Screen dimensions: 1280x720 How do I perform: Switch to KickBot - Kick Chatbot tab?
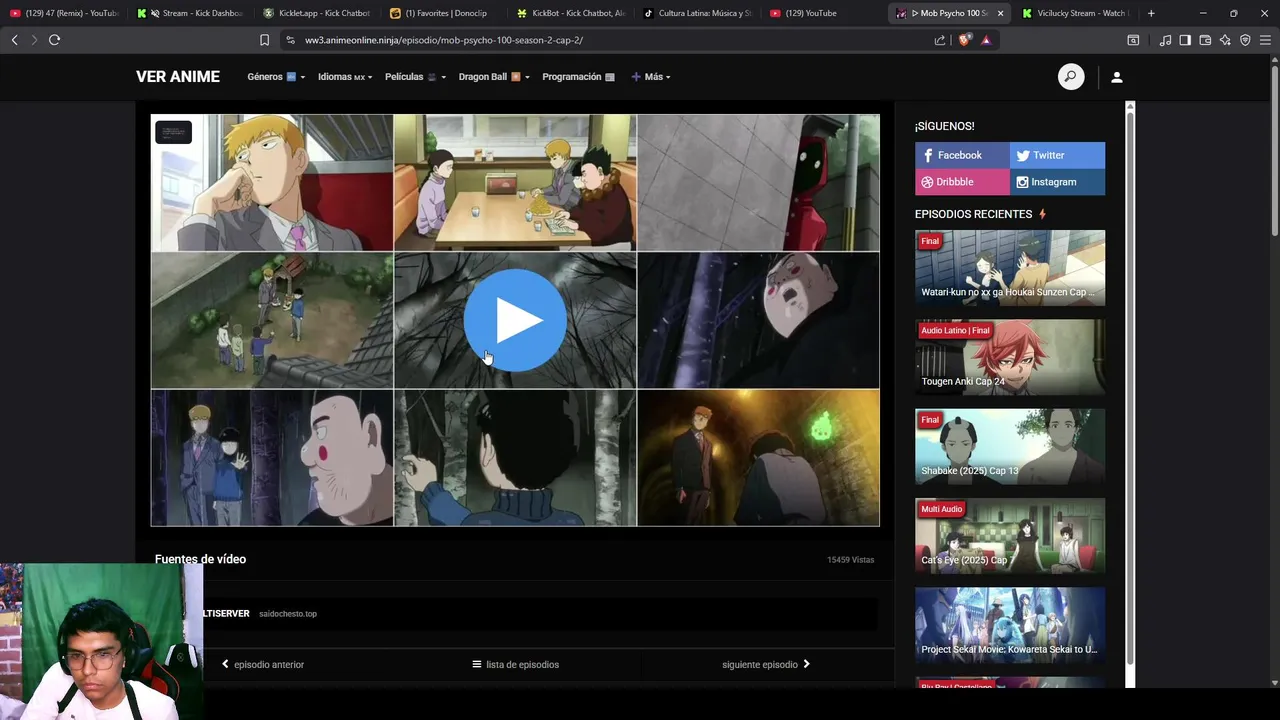click(x=571, y=13)
